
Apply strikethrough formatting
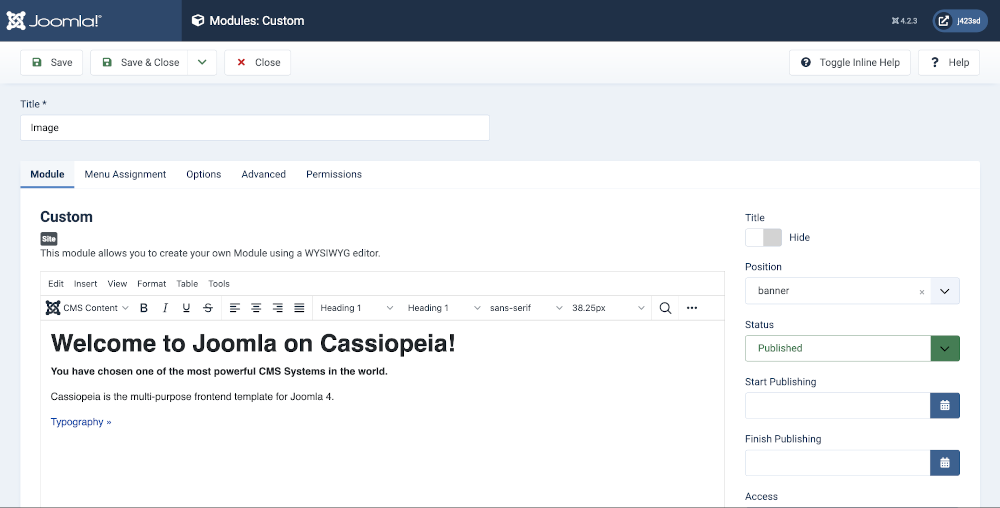pos(208,308)
